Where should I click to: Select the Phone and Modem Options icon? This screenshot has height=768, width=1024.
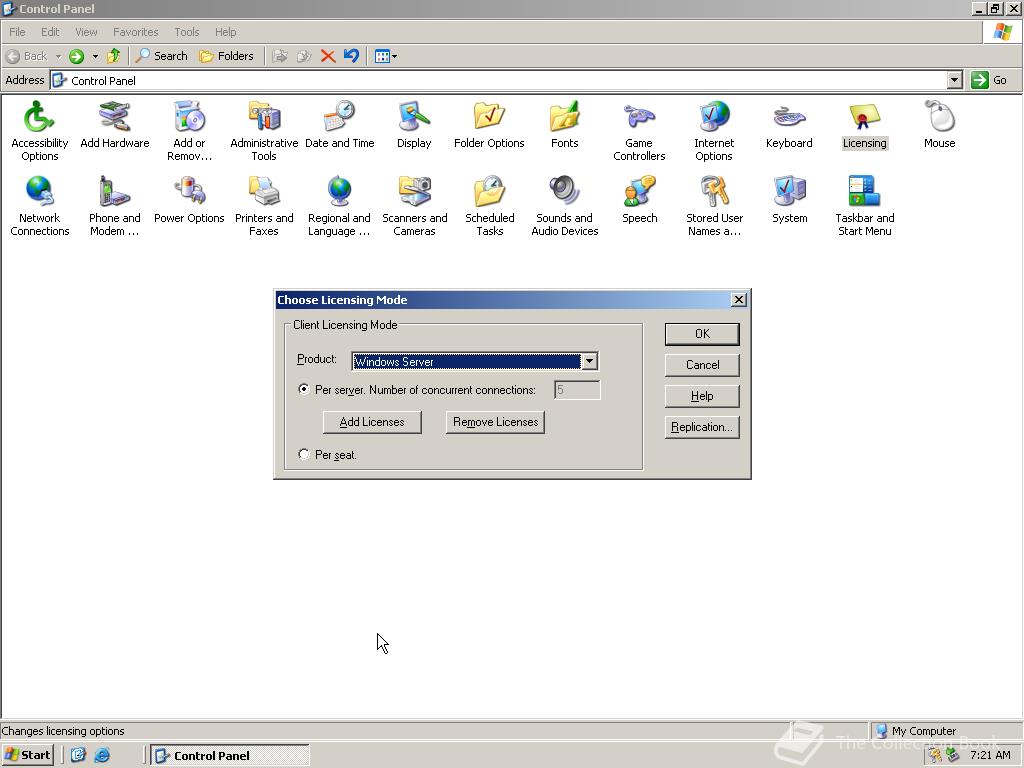[114, 206]
